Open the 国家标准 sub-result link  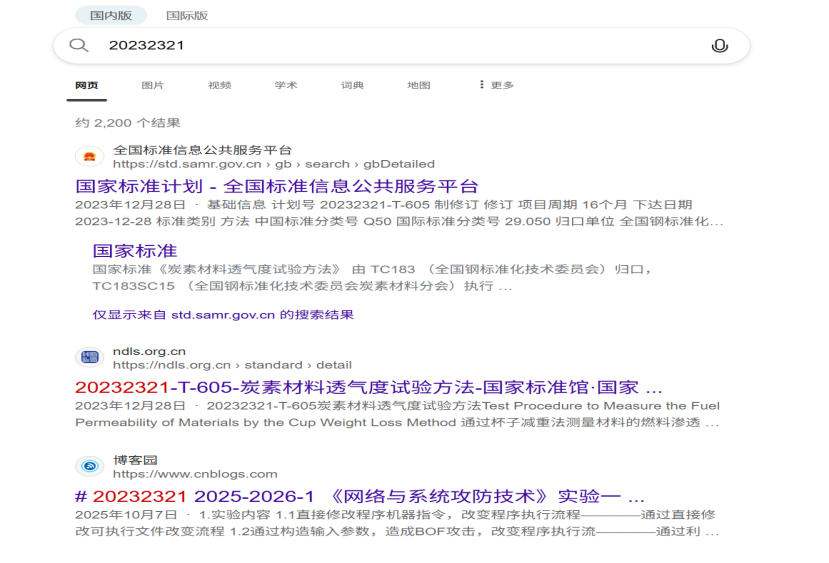(135, 251)
